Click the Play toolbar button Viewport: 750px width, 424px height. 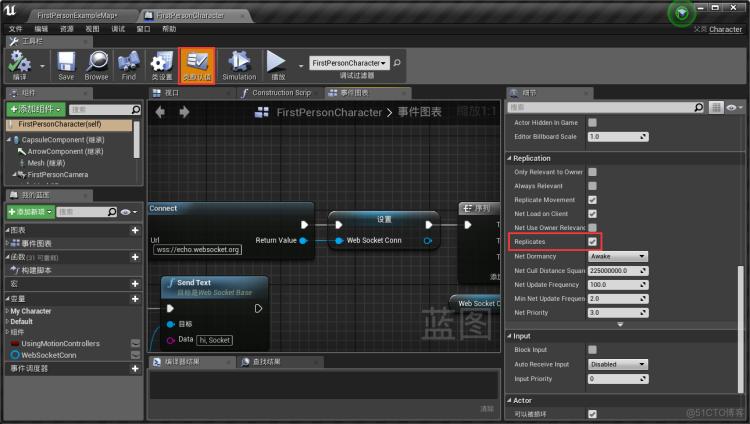click(x=277, y=65)
